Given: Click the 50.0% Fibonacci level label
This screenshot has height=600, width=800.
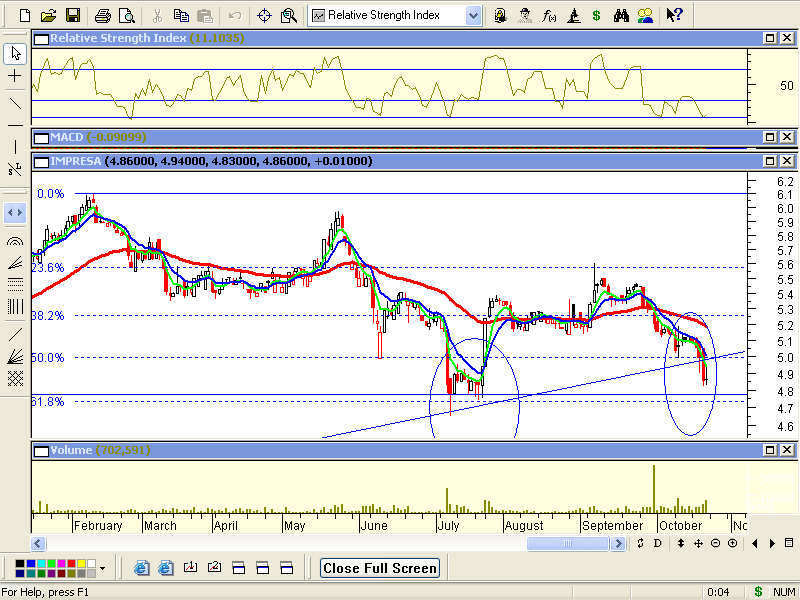Looking at the screenshot, I should coord(48,358).
